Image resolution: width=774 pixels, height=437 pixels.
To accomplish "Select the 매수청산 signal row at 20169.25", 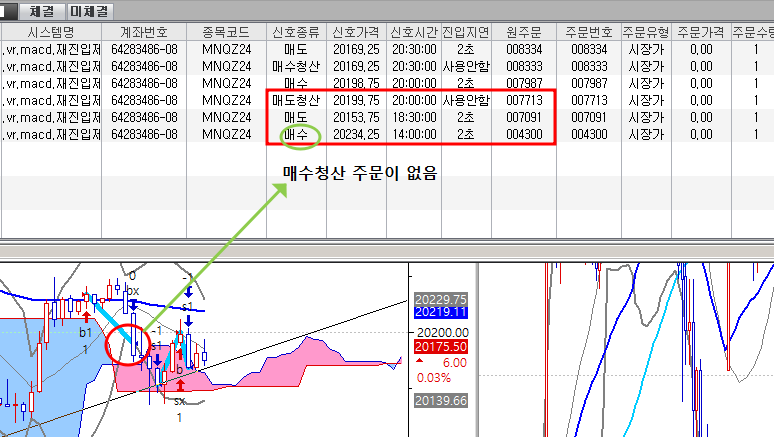I will pos(296,65).
